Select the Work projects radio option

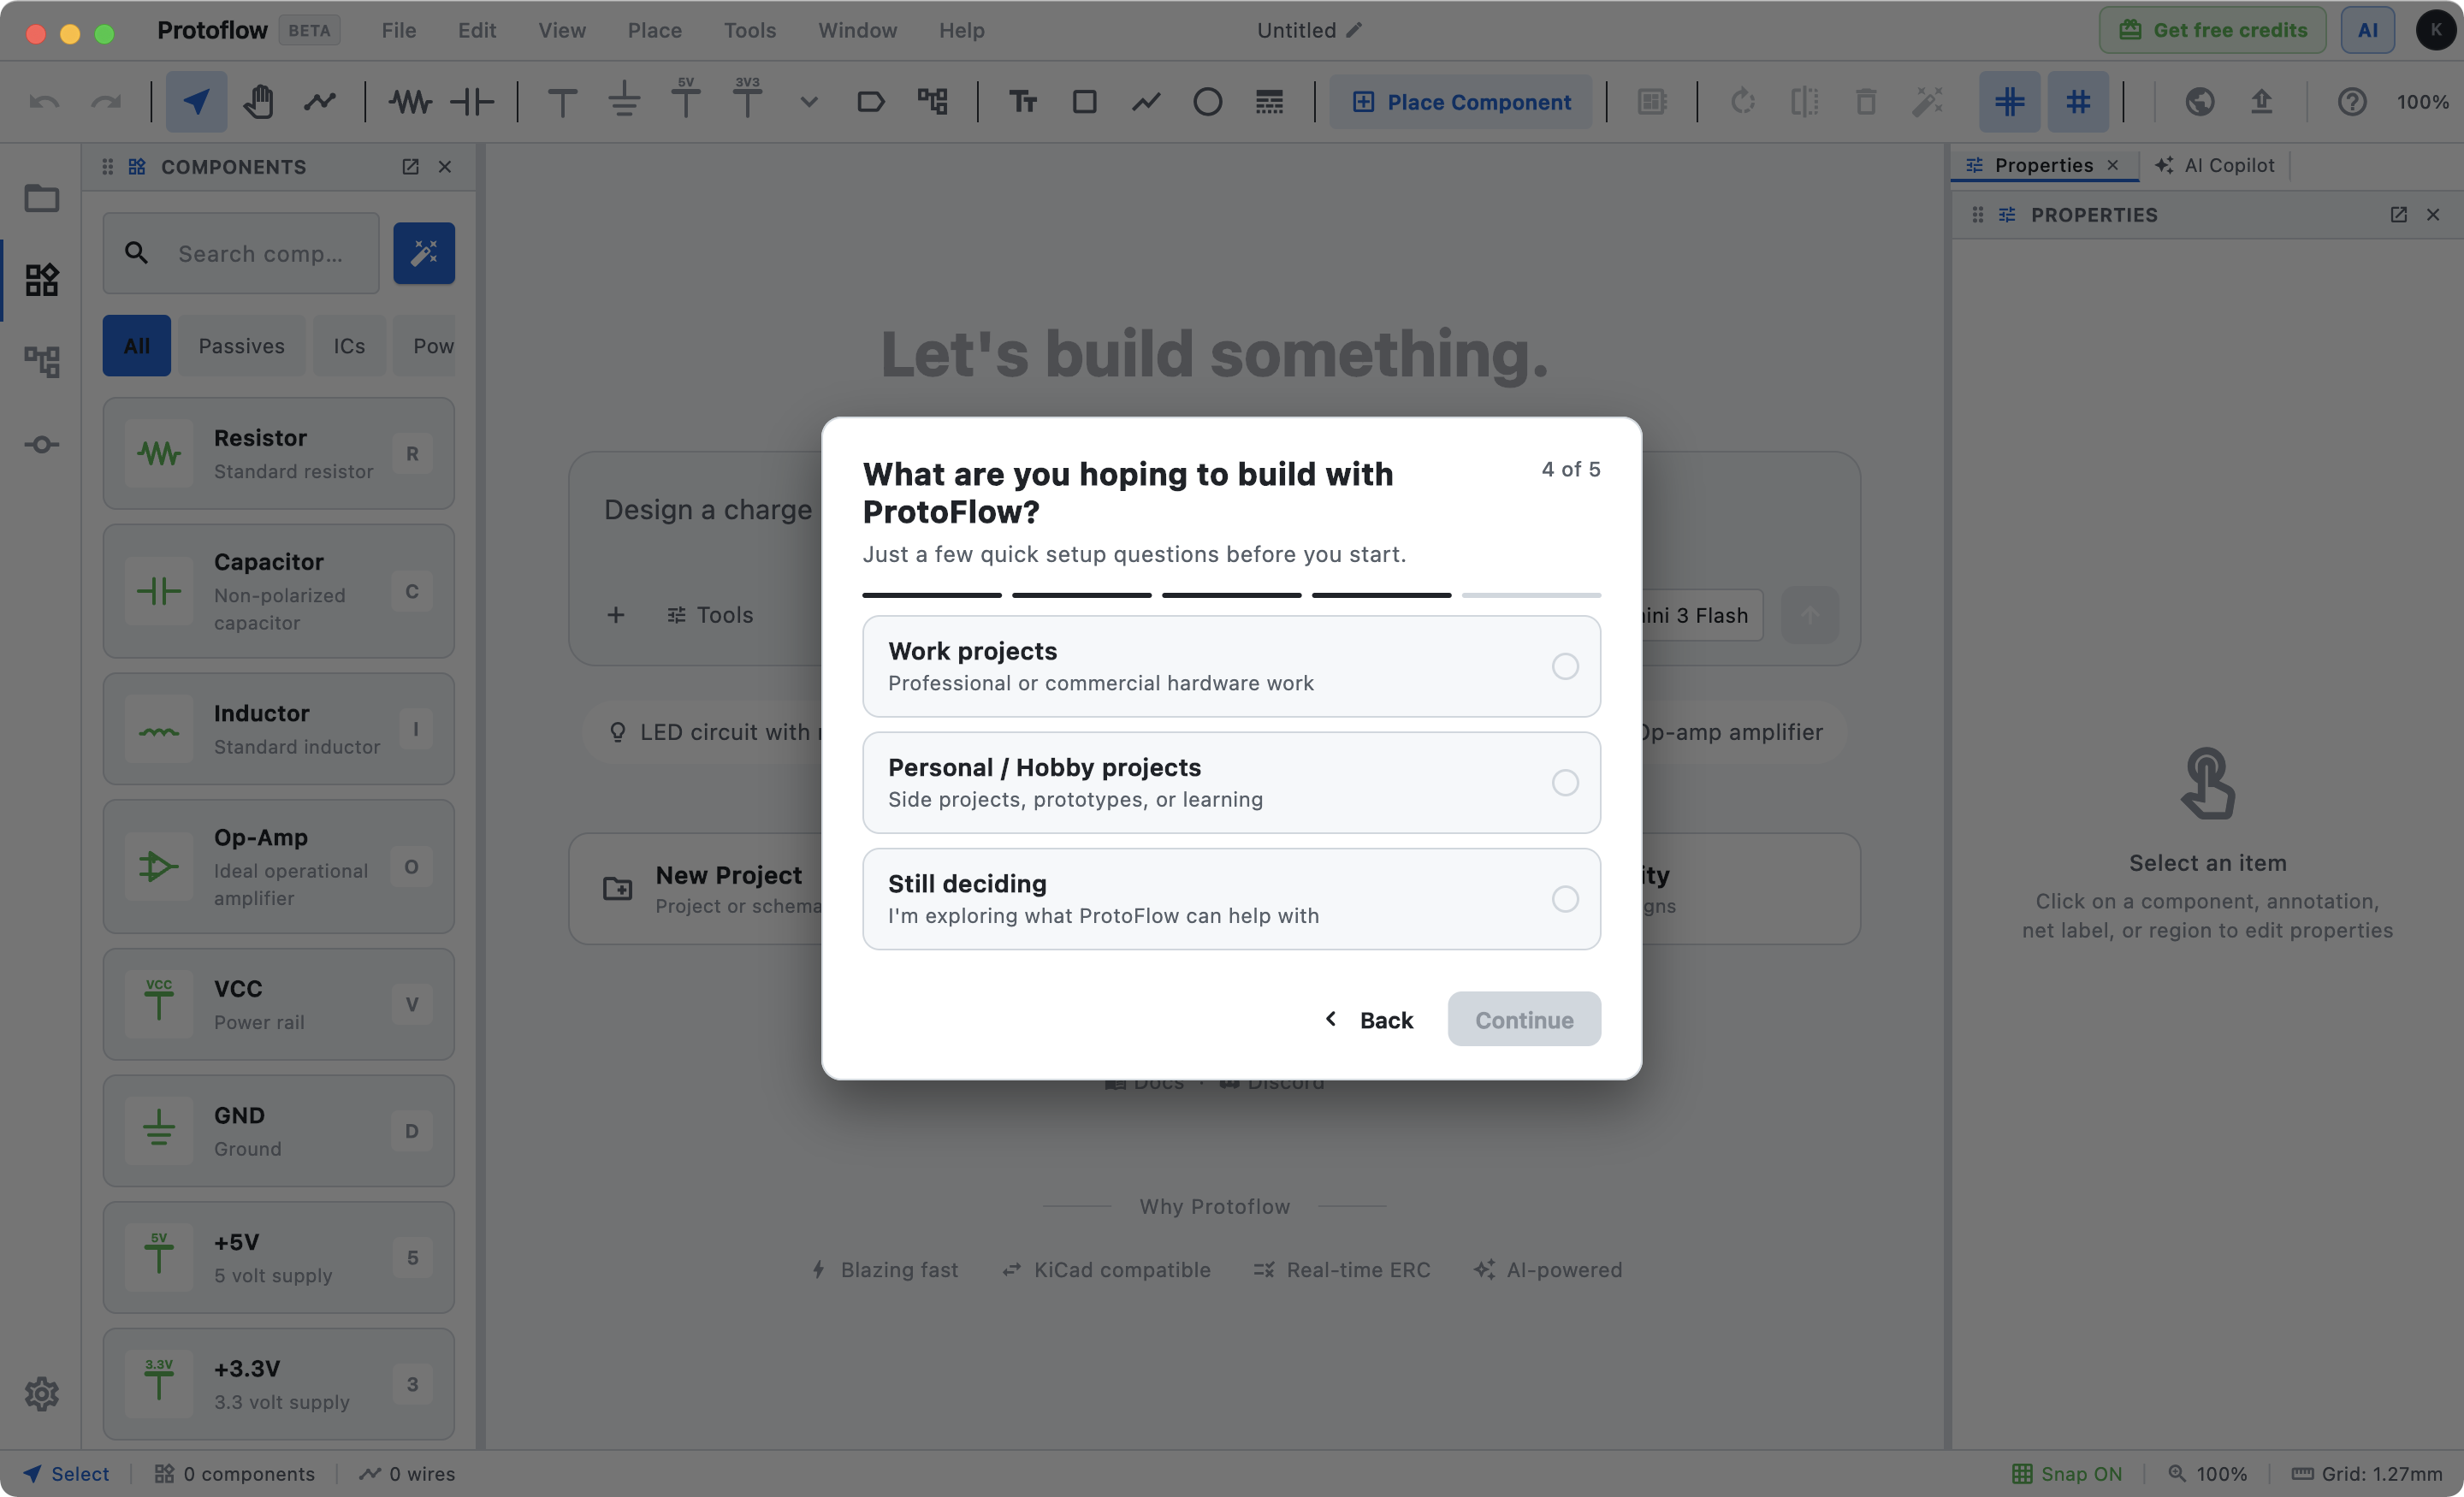pos(1232,666)
